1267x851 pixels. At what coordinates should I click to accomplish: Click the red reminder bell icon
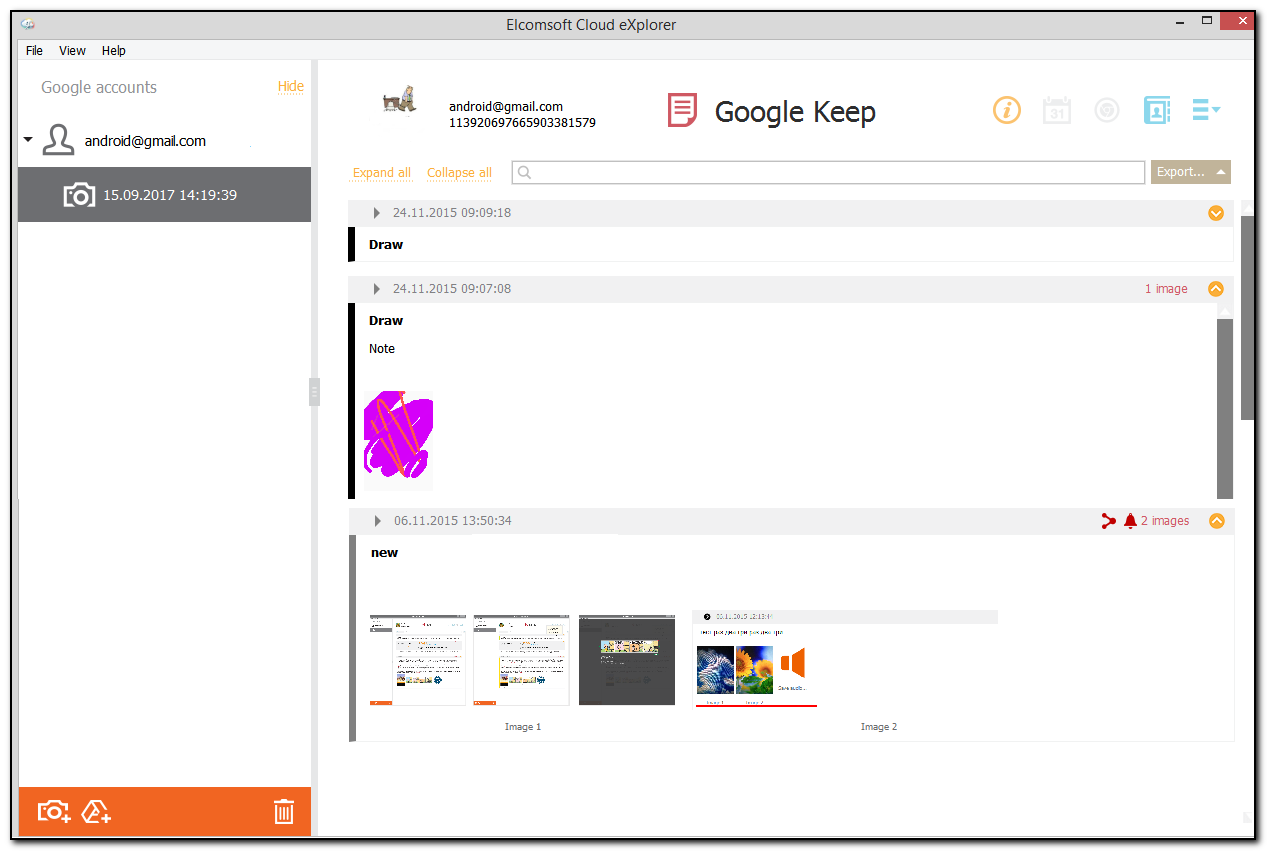(x=1130, y=520)
